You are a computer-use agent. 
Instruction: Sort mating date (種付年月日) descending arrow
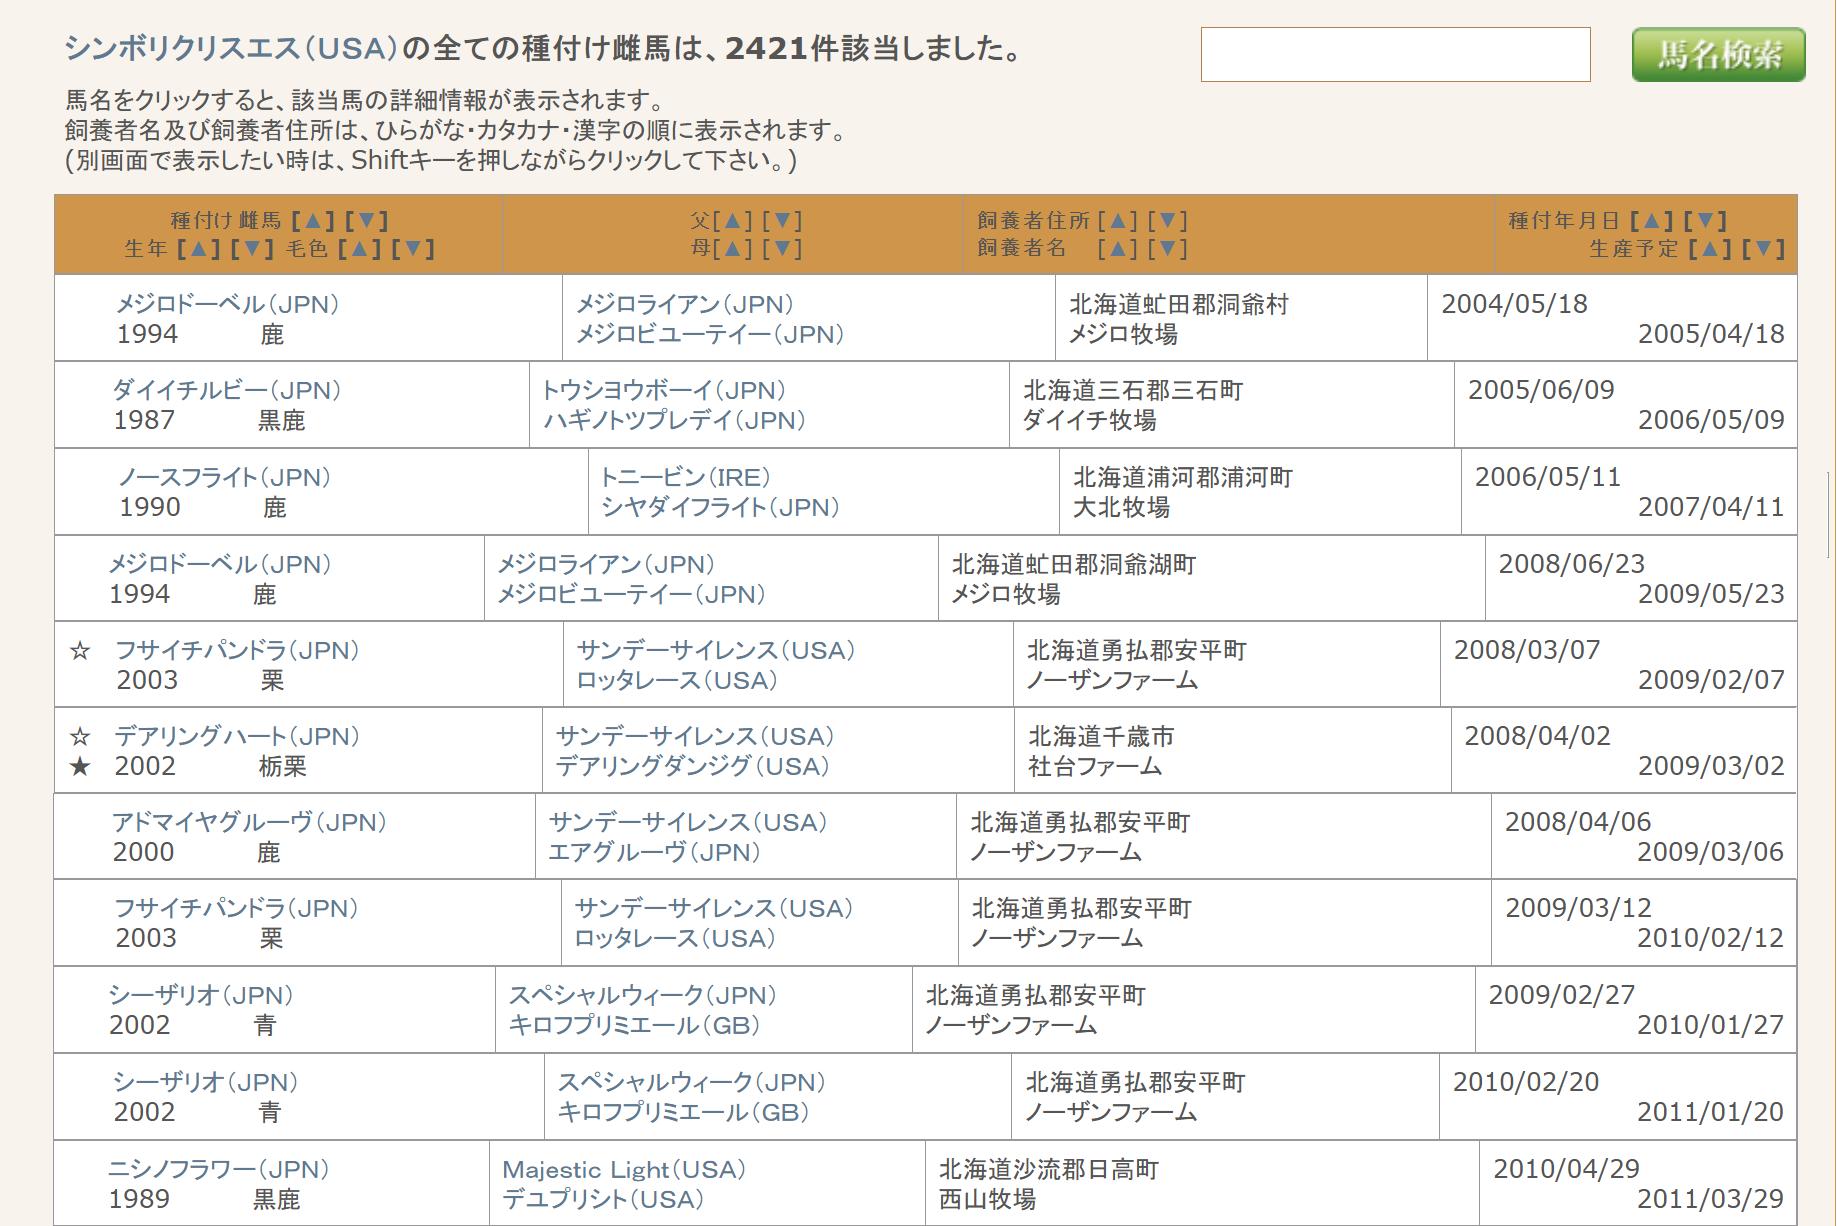(x=1705, y=221)
